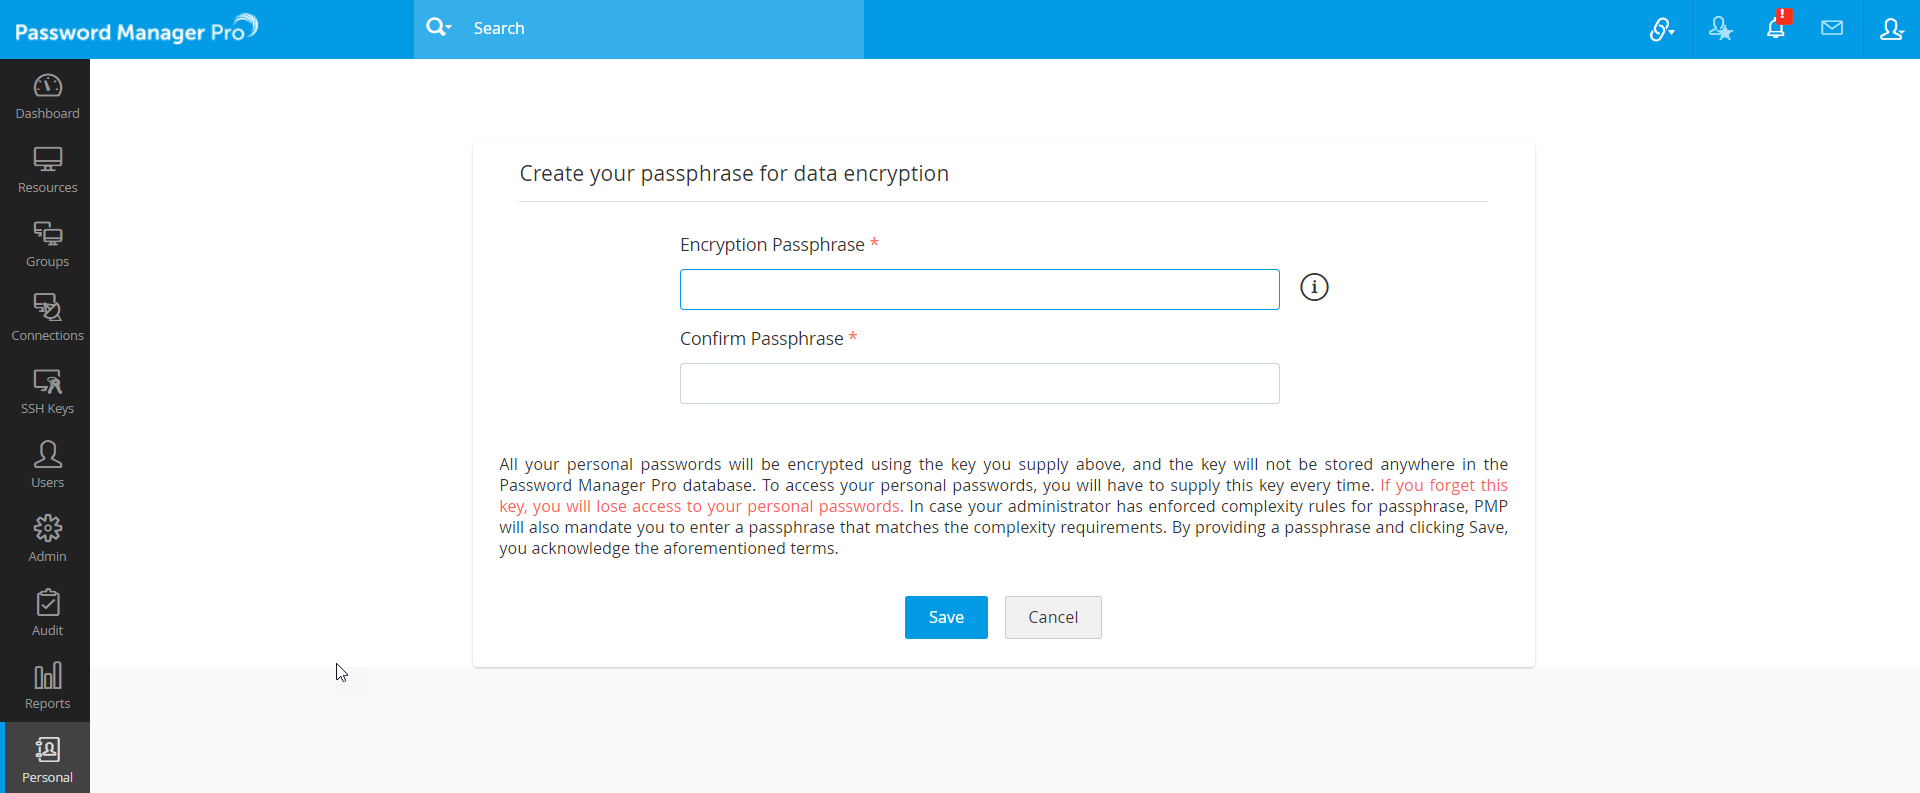Viewport: 1920px width, 793px height.
Task: Go to Resources in the sidebar
Action: point(47,170)
